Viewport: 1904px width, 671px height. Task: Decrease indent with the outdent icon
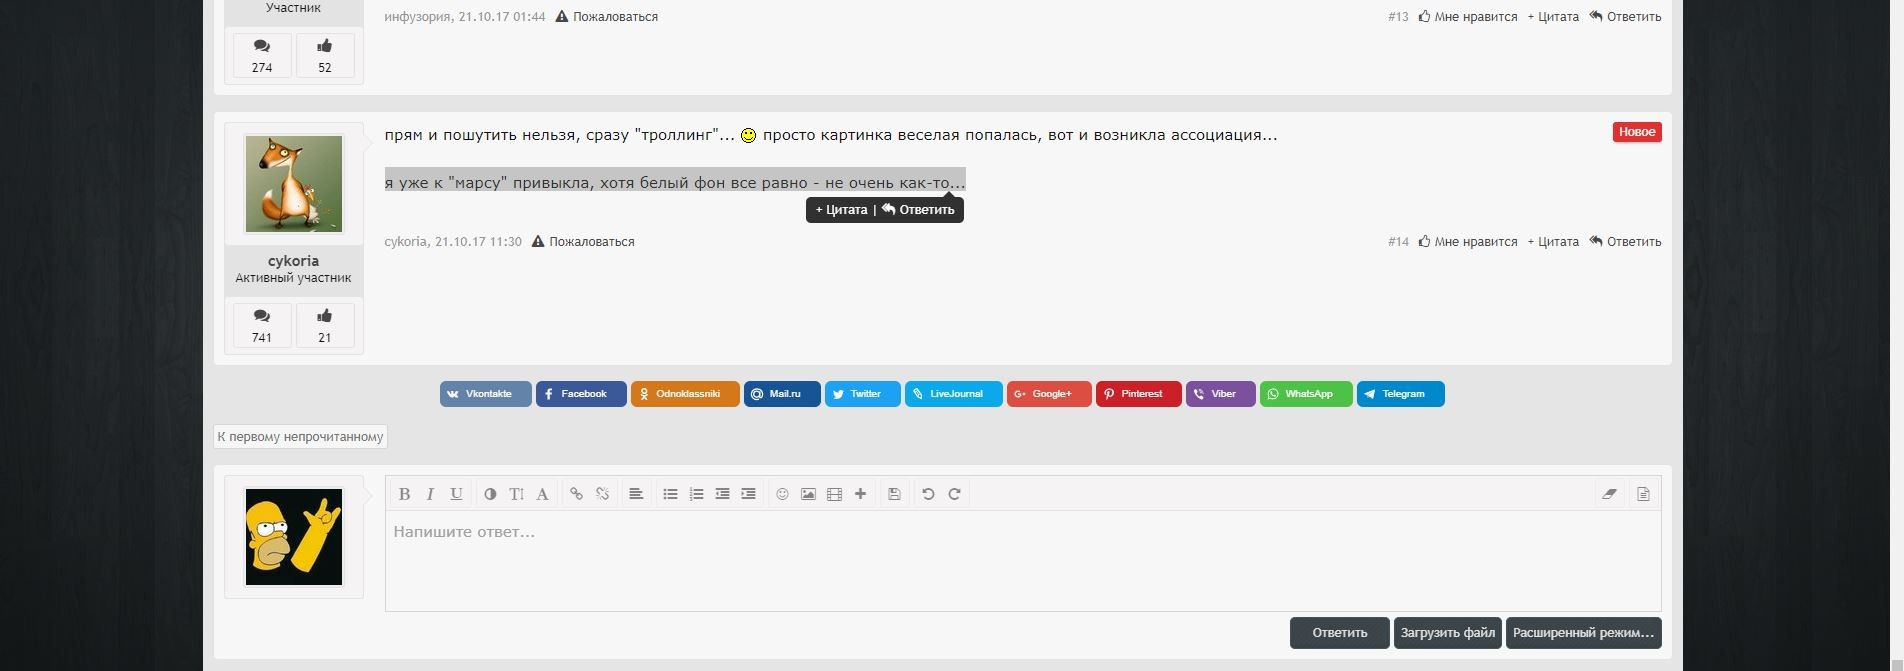(722, 494)
